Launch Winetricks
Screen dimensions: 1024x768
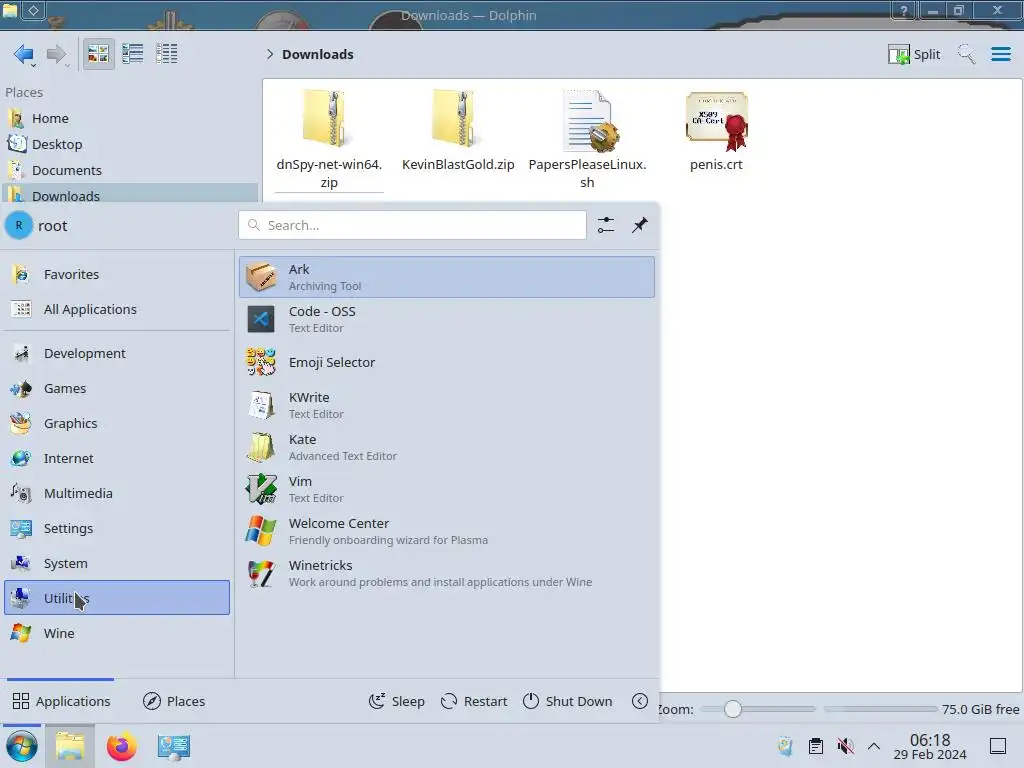pos(447,573)
